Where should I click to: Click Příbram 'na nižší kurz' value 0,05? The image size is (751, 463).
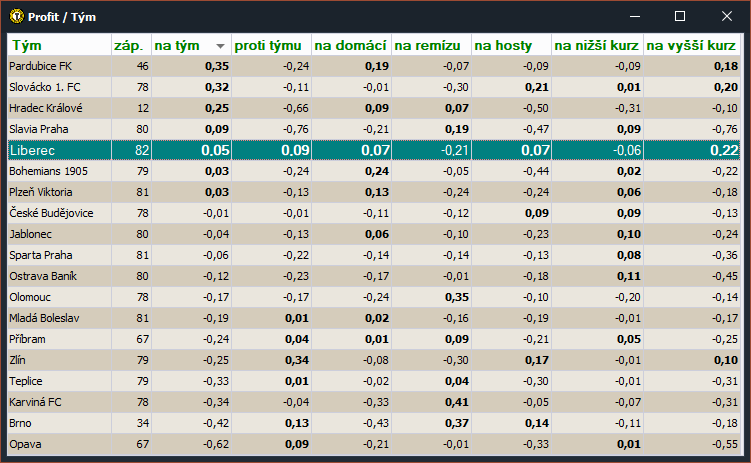point(629,339)
